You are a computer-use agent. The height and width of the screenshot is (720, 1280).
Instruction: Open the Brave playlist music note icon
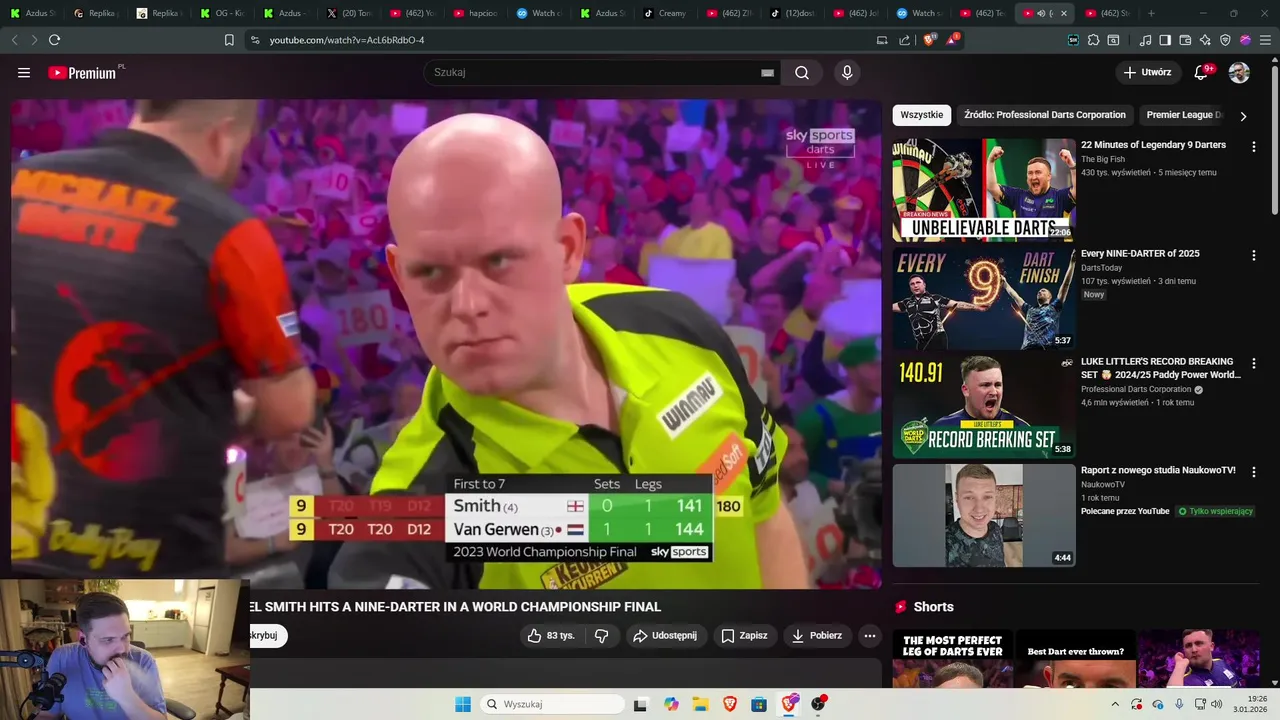pos(1146,40)
